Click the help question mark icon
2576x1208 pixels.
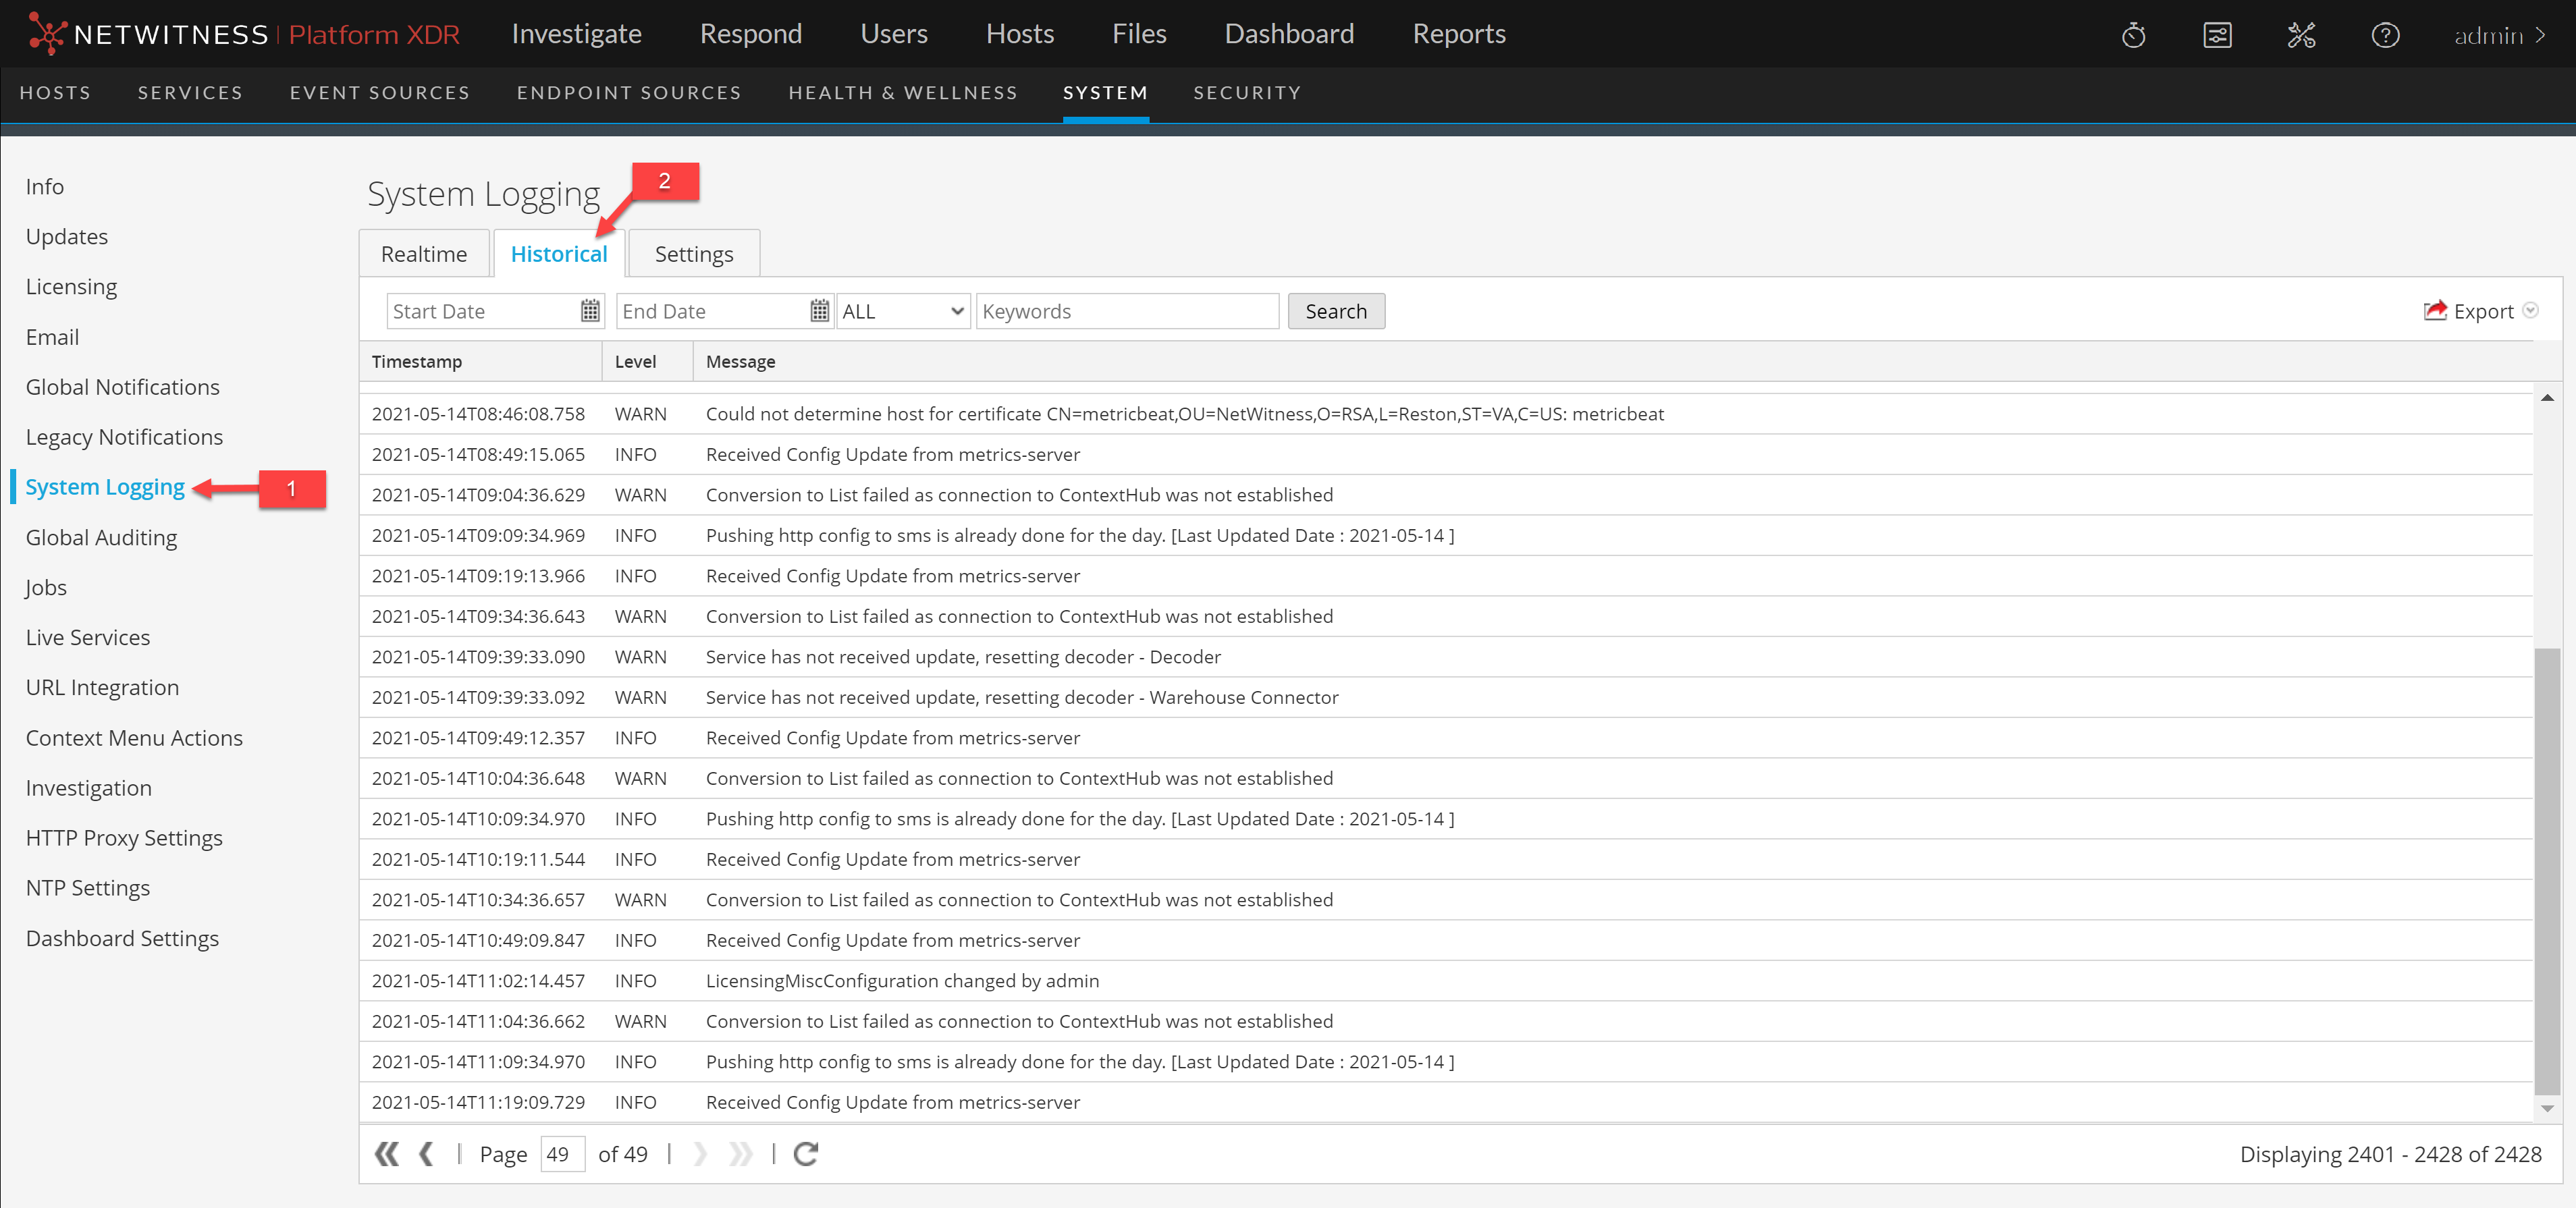[x=2385, y=35]
